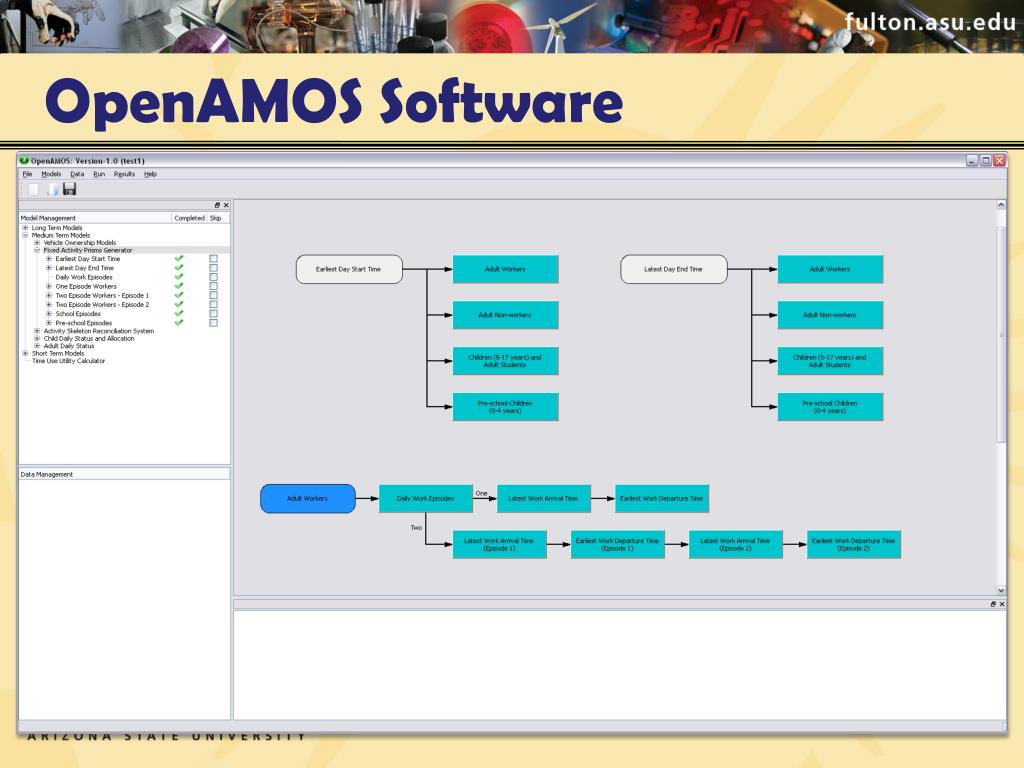Click Completed checkmark for Two Episode Workers - Episode 1
The image size is (1024, 768).
pos(179,295)
